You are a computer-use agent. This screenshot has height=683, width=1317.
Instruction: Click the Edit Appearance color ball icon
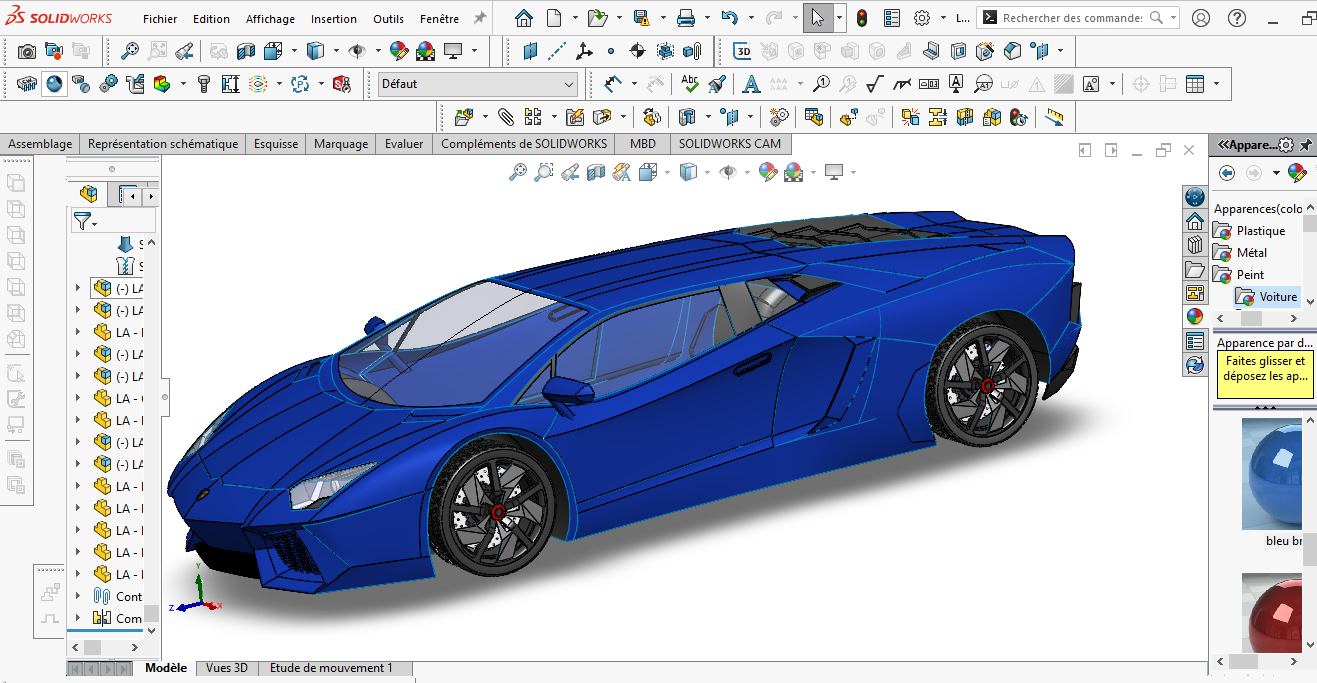pyautogui.click(x=768, y=172)
